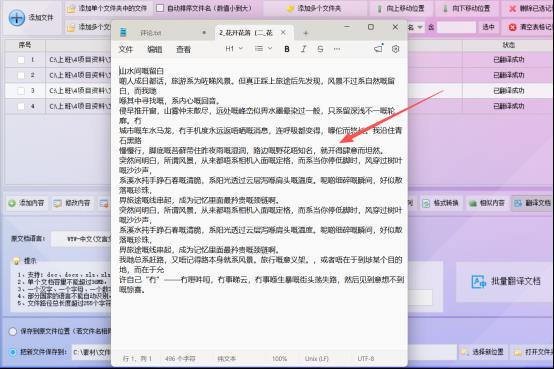Image resolution: width=554 pixels, height=369 pixels.
Task: Click the blue plus 添加文件 button
Action: tap(31, 17)
